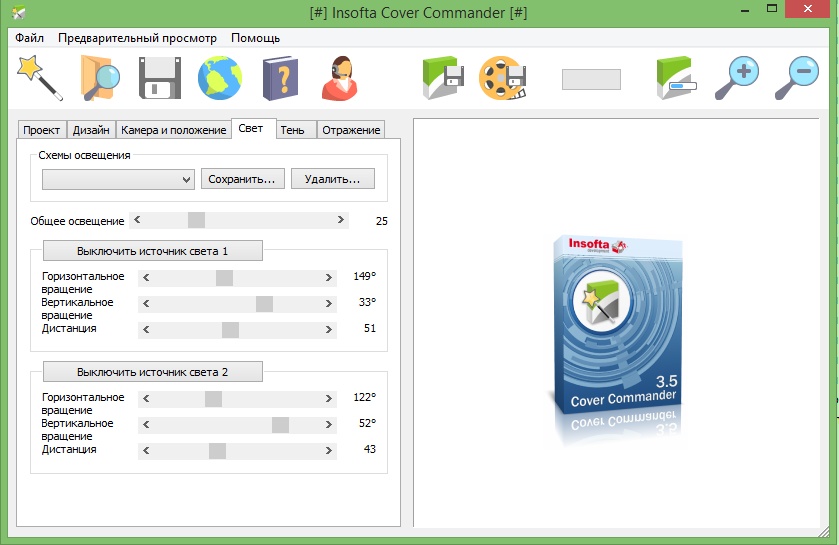Viewport: 839px width, 545px height.
Task: Click light 2 horizontal value 122°
Action: (x=364, y=397)
